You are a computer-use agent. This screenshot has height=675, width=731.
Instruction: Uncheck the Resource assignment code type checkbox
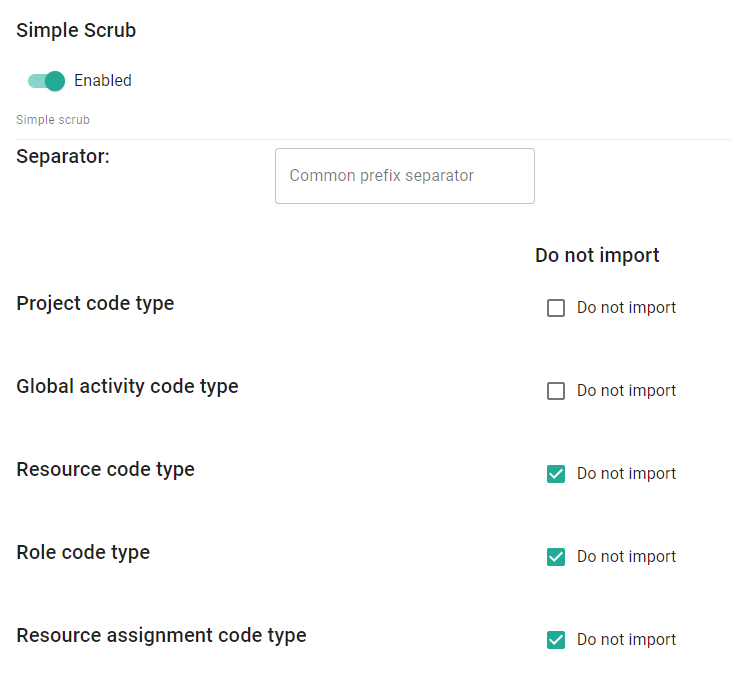[556, 640]
